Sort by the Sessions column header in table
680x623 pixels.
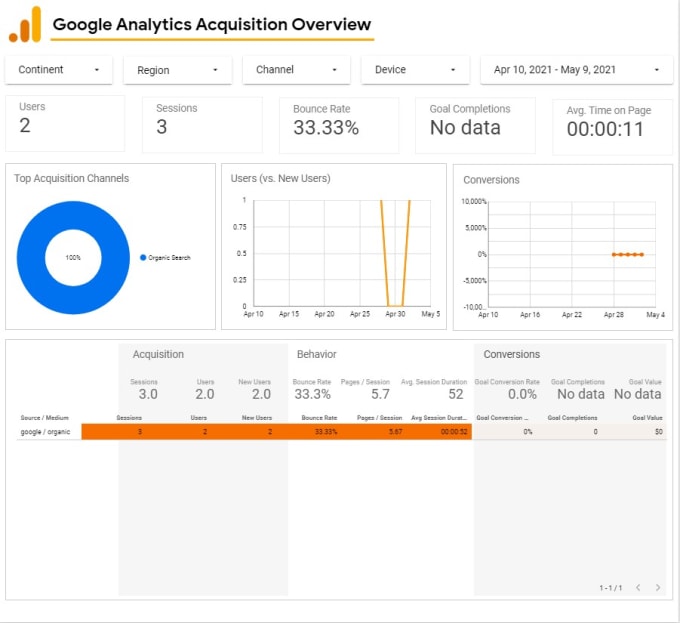click(129, 418)
